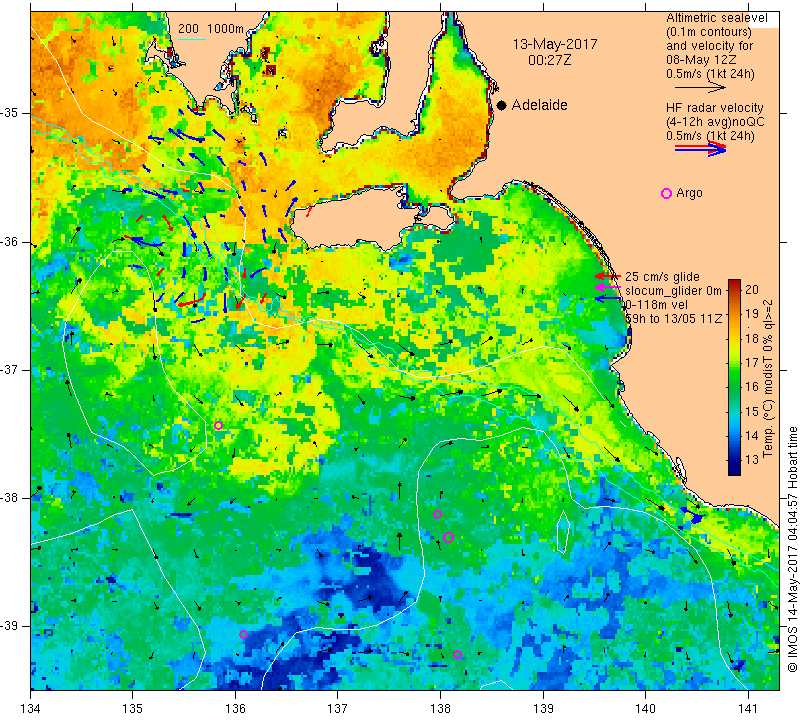This screenshot has height=720, width=800.
Task: Click the green band near 16 on colorbar
Action: point(734,386)
